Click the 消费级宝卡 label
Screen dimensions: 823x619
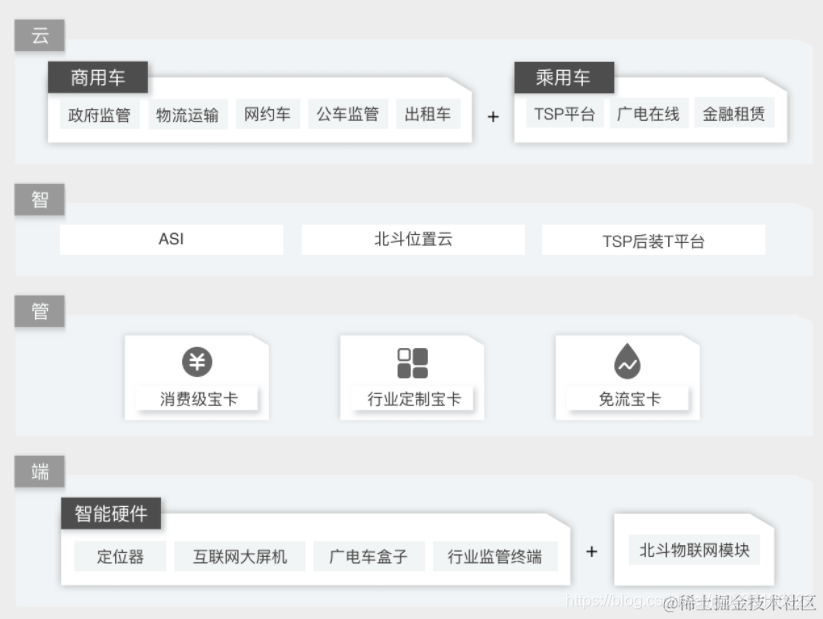[198, 399]
